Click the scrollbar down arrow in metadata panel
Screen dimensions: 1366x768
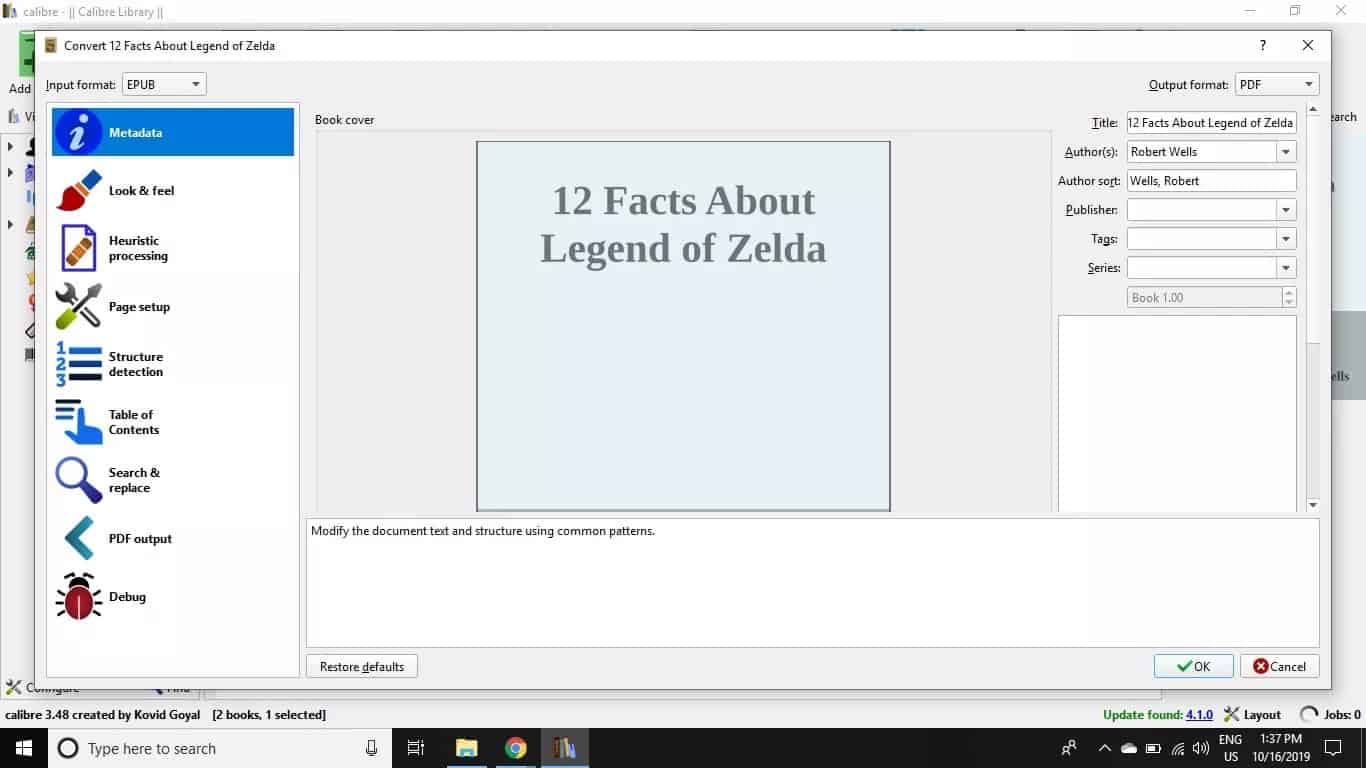1314,505
